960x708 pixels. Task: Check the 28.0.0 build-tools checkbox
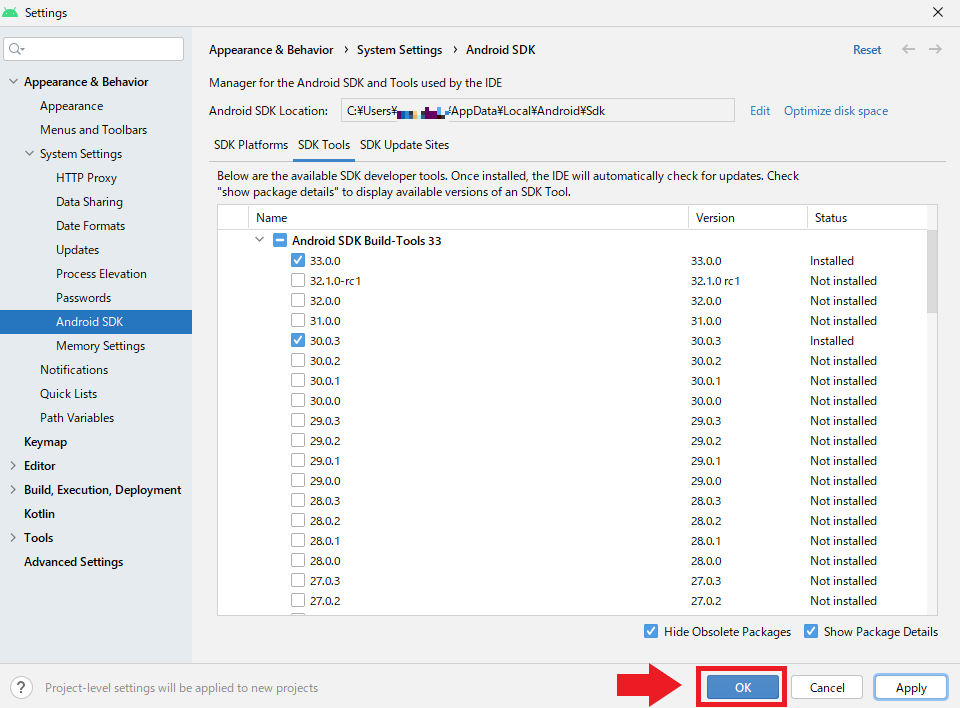(298, 560)
